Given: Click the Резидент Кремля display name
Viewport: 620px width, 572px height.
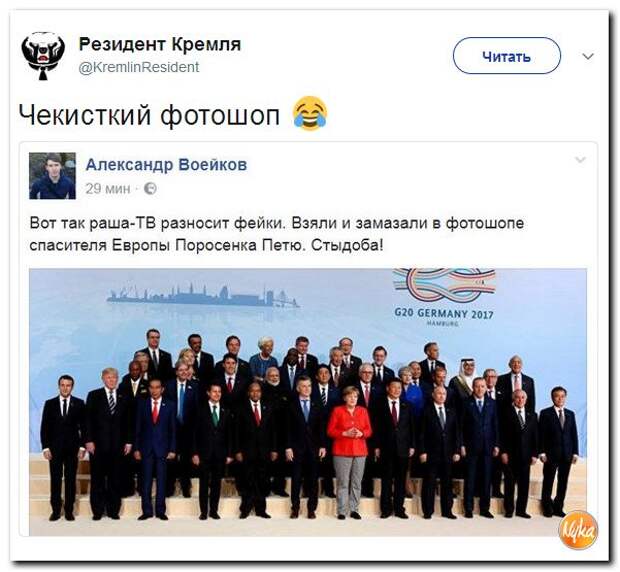Looking at the screenshot, I should click(x=160, y=44).
